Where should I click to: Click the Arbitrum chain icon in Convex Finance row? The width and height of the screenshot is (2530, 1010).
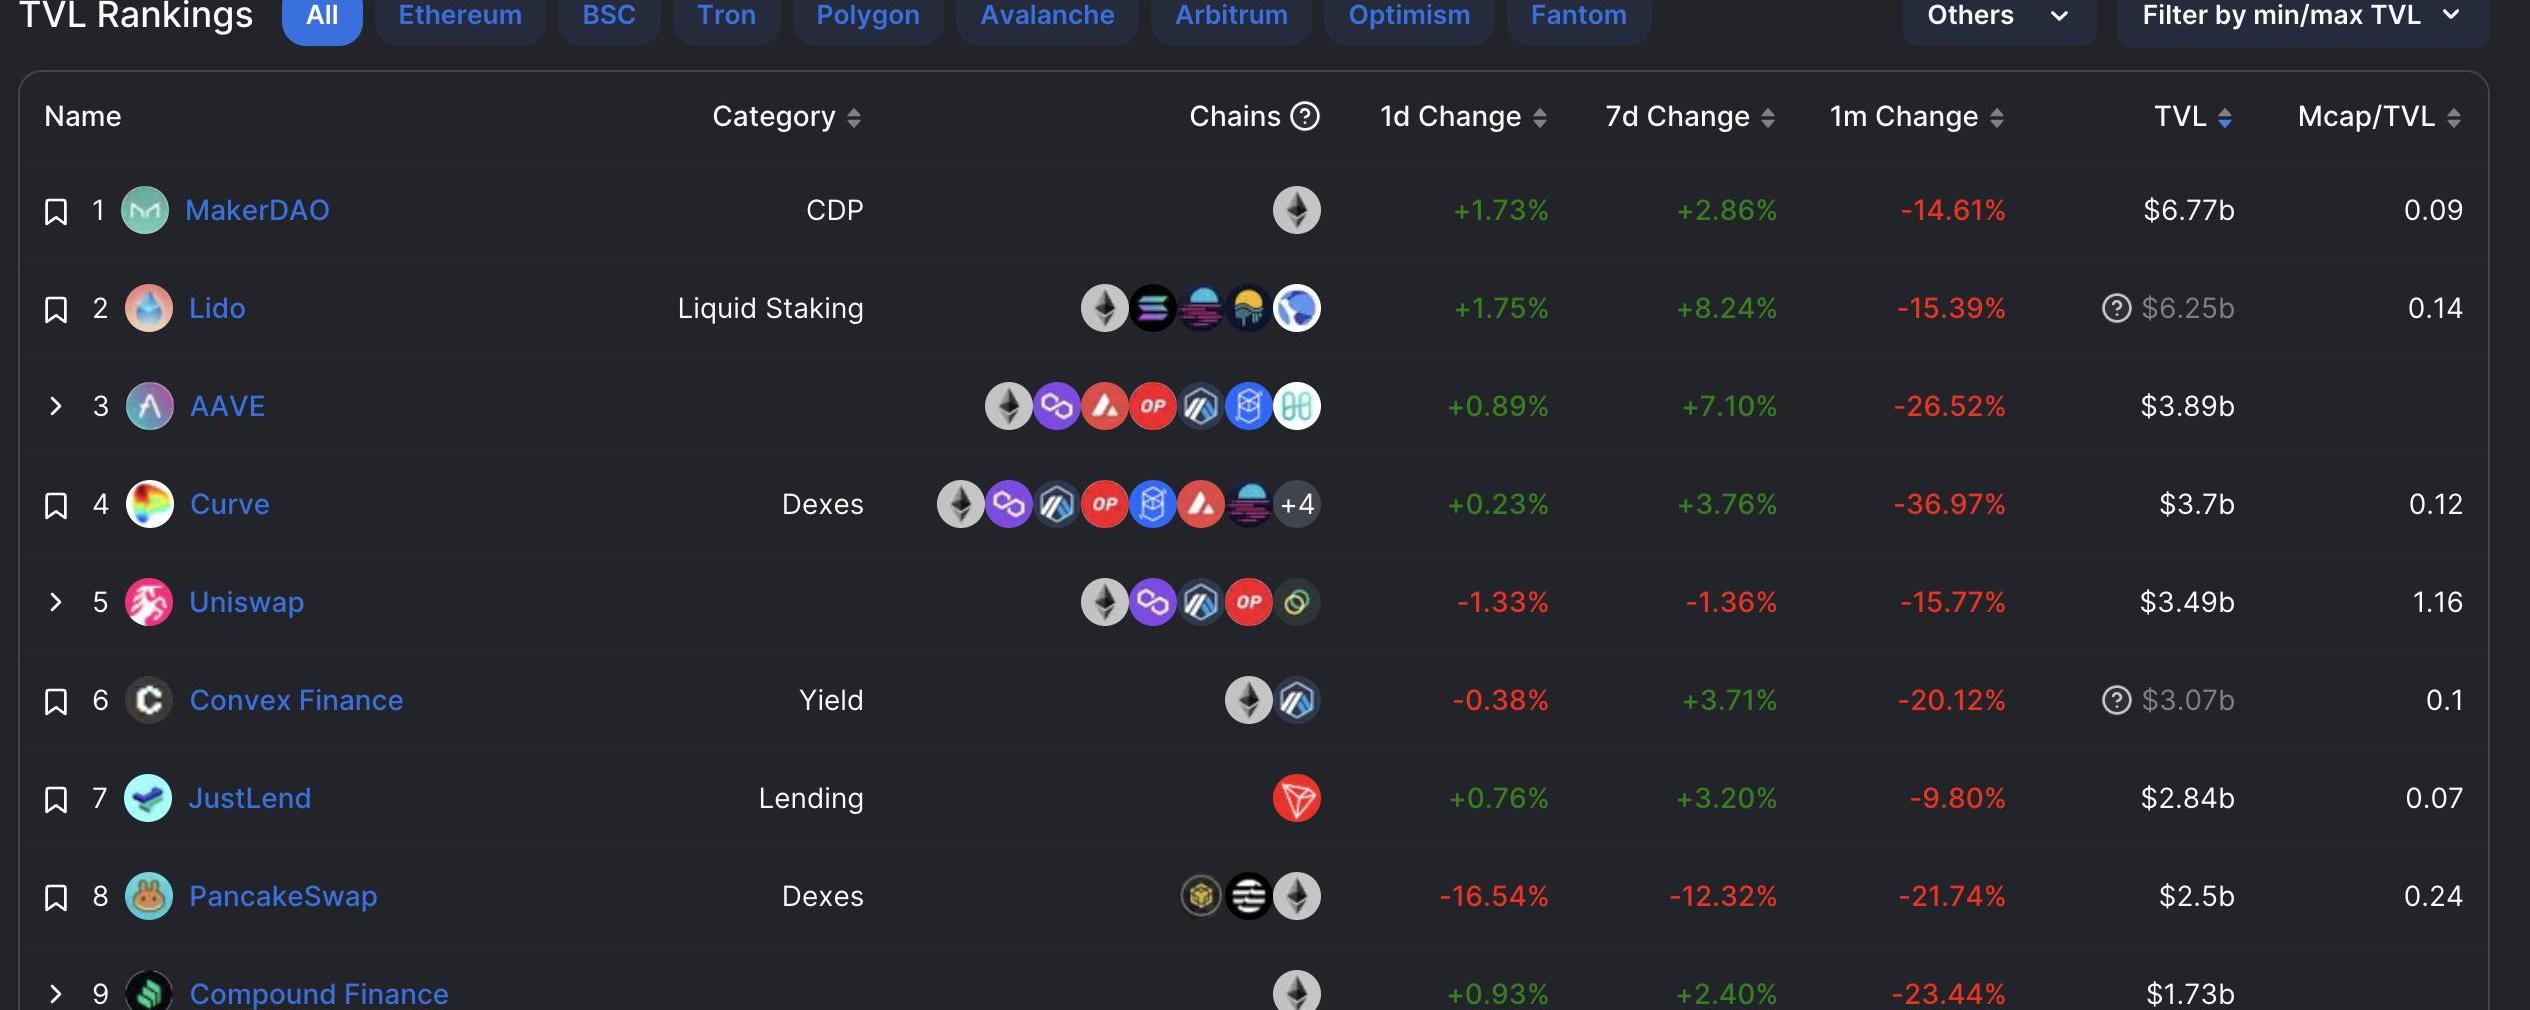coord(1297,700)
